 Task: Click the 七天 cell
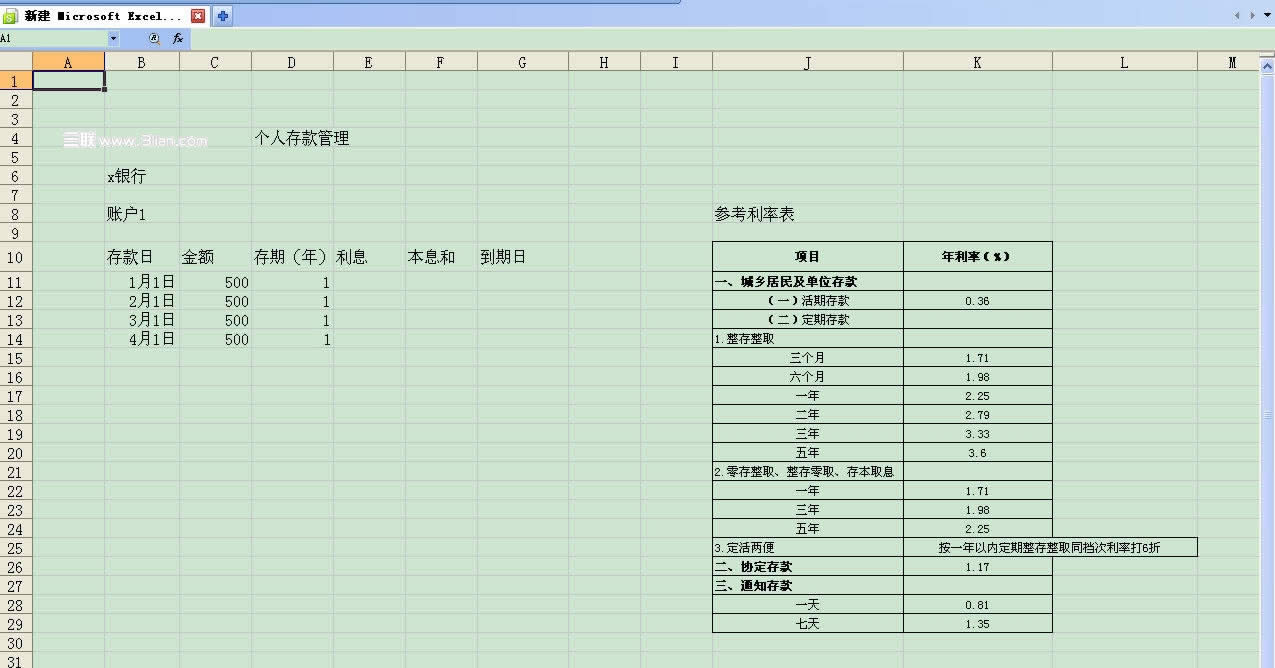coord(808,624)
